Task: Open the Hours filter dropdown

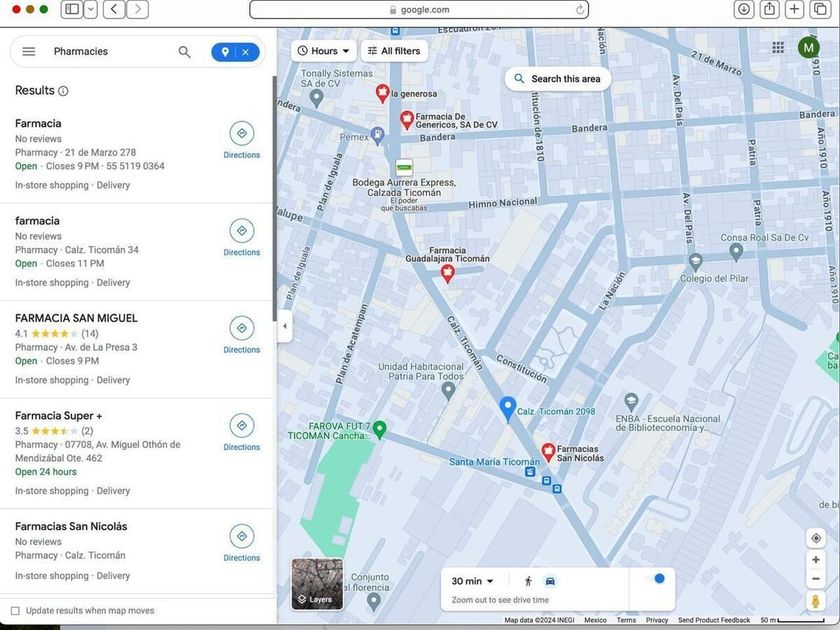Action: (x=324, y=51)
